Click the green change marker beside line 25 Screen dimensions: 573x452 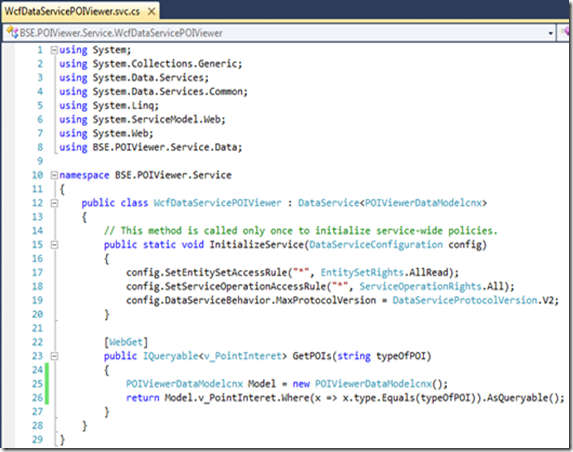[46, 384]
